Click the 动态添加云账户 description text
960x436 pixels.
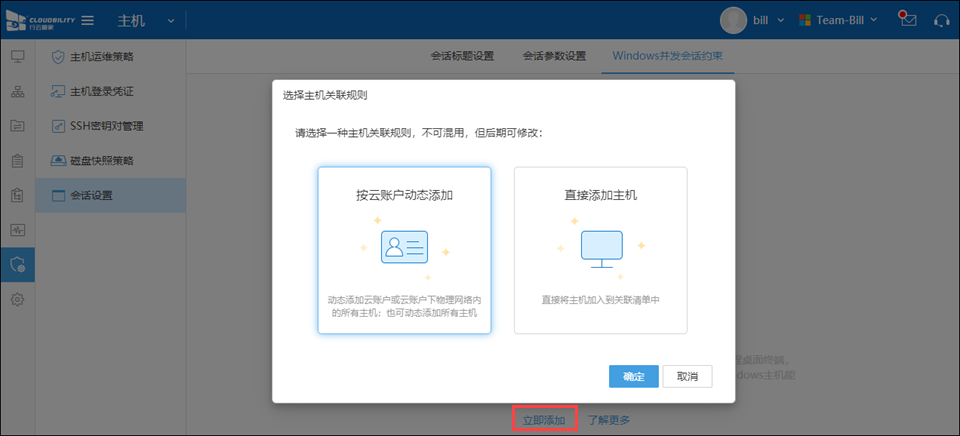pyautogui.click(x=404, y=306)
